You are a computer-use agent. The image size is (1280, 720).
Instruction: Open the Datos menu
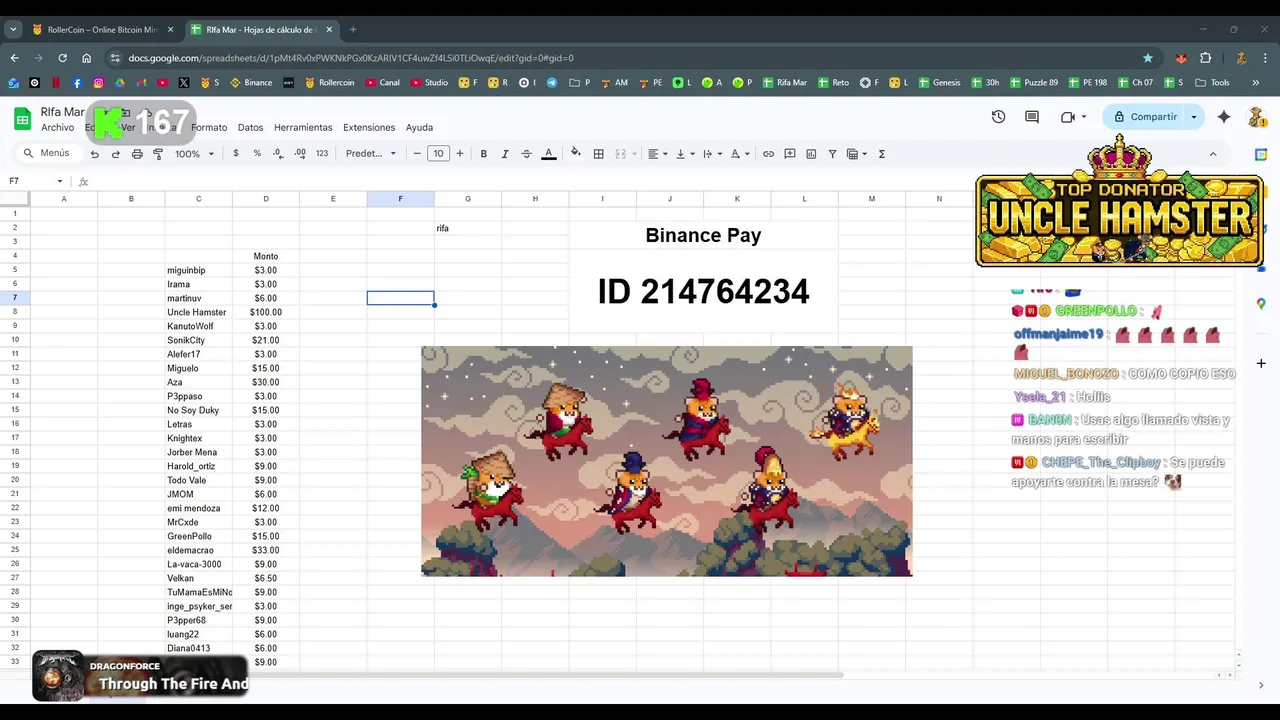coord(250,128)
